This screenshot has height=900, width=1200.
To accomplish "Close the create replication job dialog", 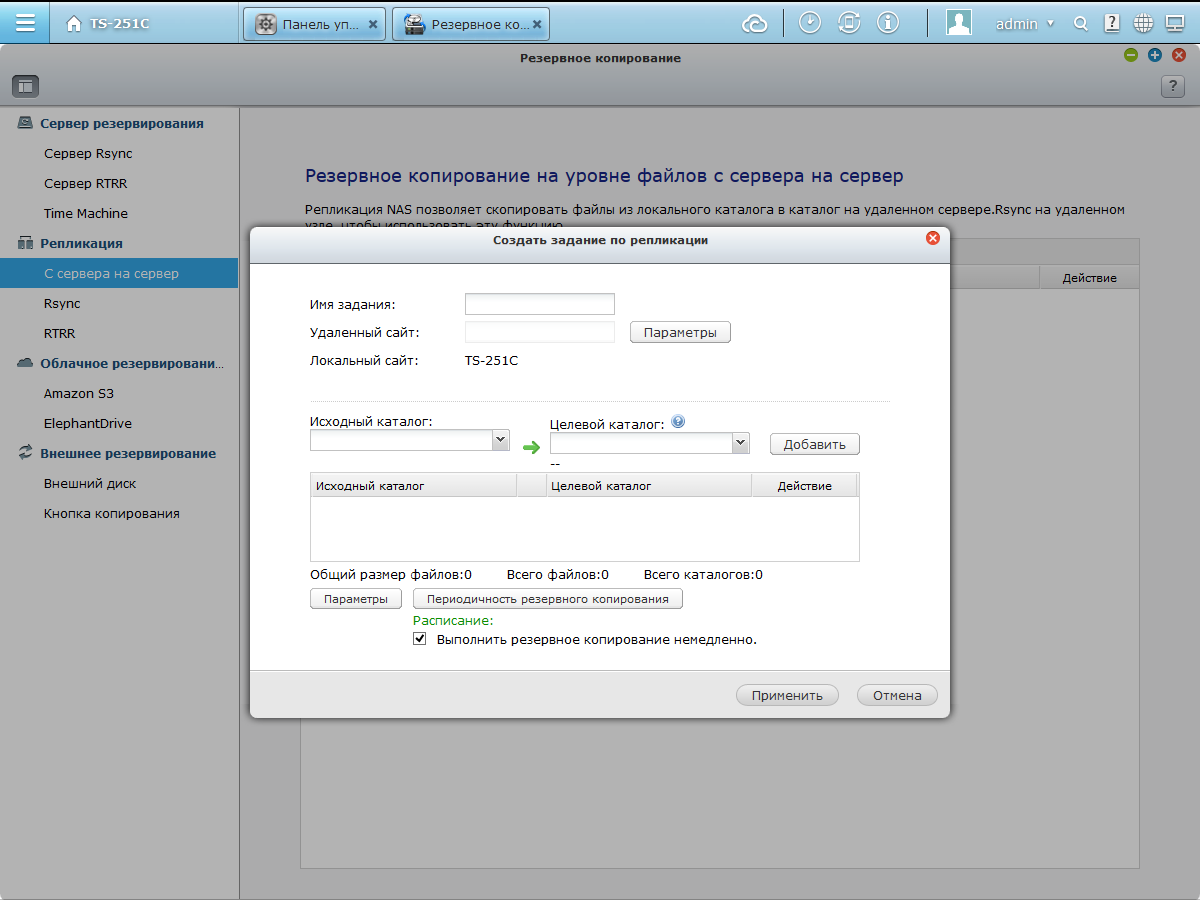I will pyautogui.click(x=932, y=238).
